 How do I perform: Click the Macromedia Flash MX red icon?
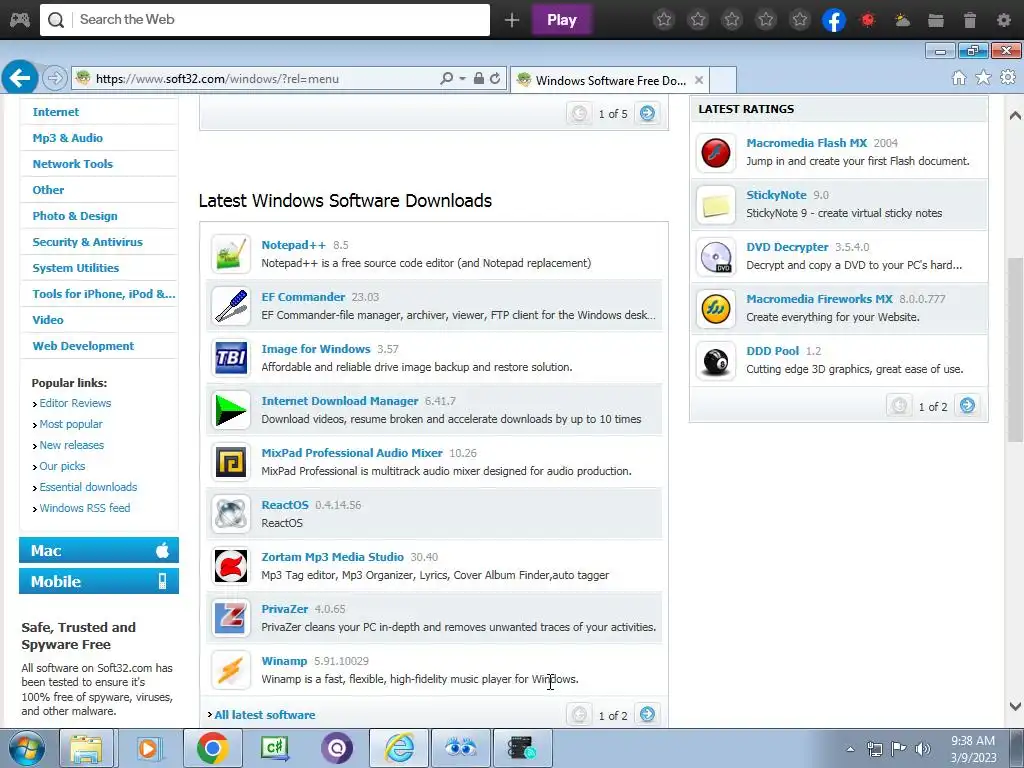[716, 152]
